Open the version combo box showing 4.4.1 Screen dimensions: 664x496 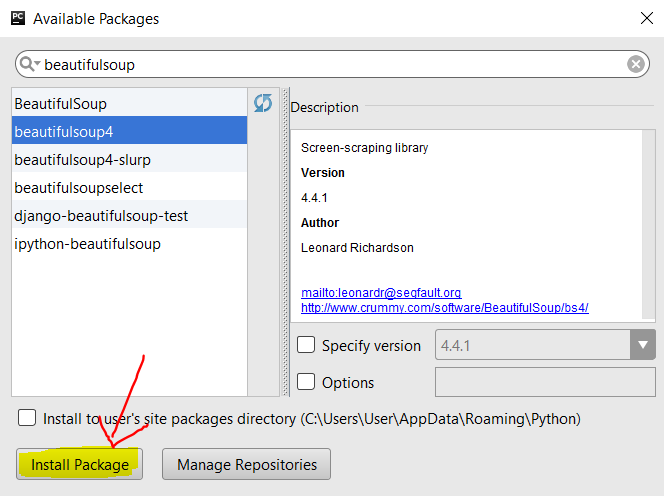click(545, 345)
